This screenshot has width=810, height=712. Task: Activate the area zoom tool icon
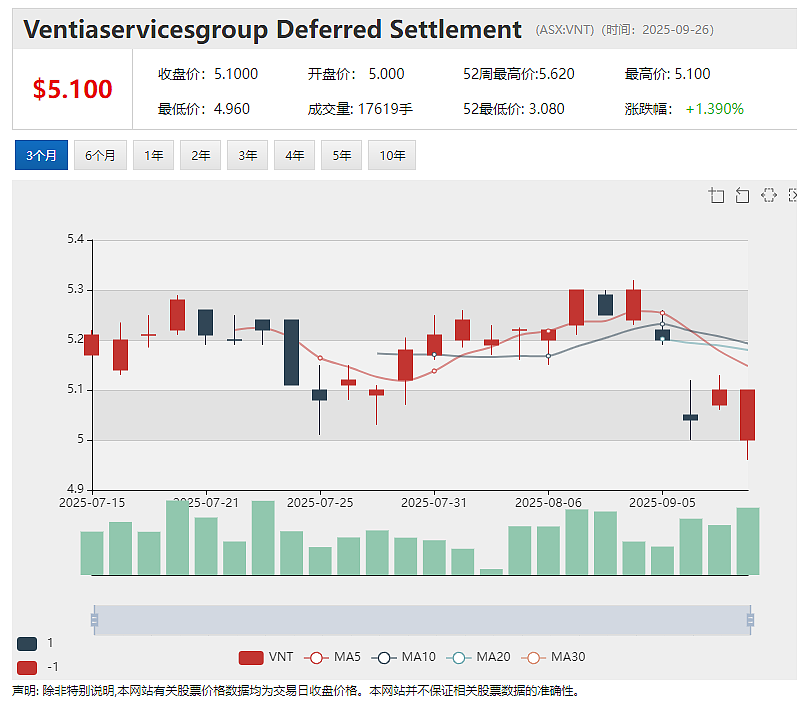tap(716, 195)
